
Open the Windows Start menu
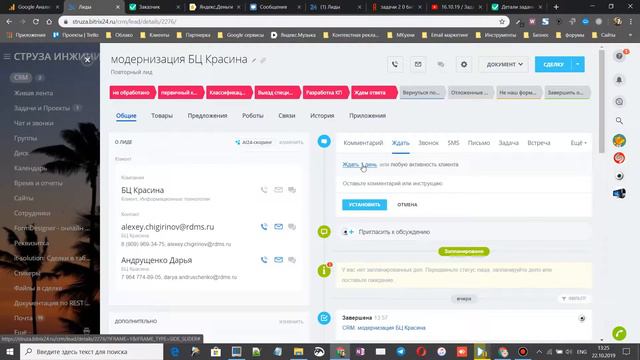[x=10, y=351]
